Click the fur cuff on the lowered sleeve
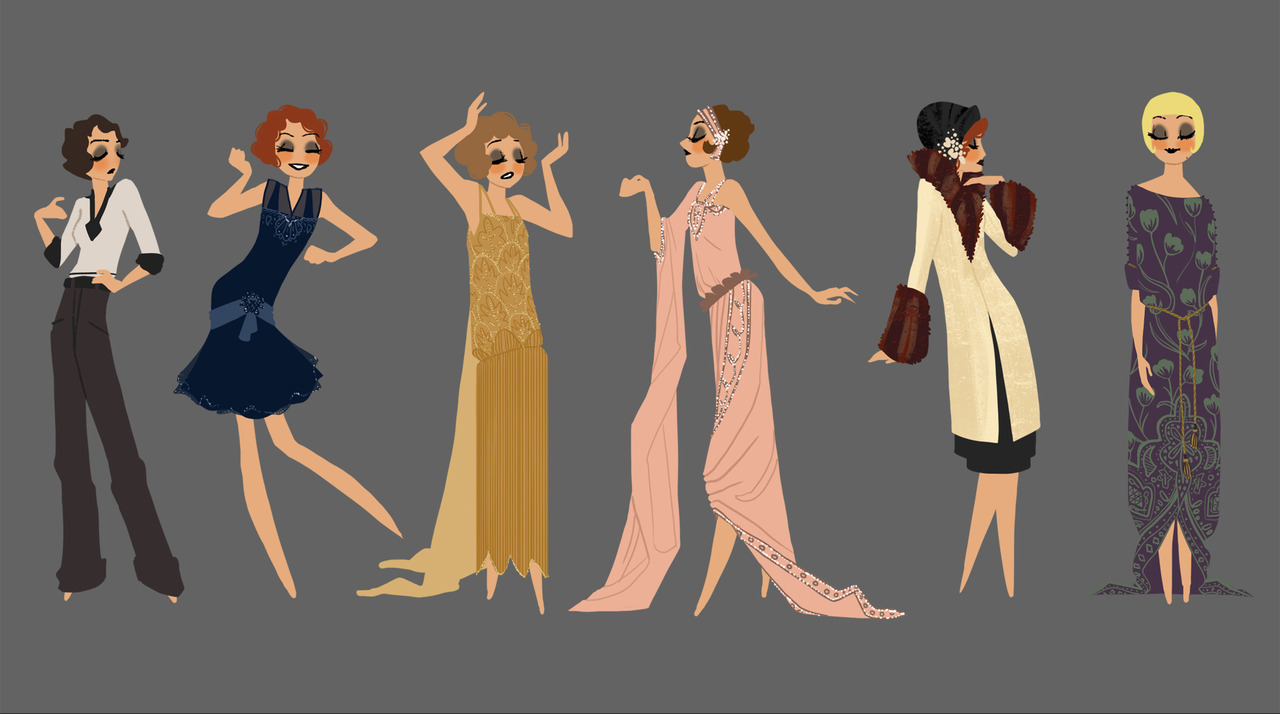Viewport: 1280px width, 714px height. pyautogui.click(x=905, y=323)
